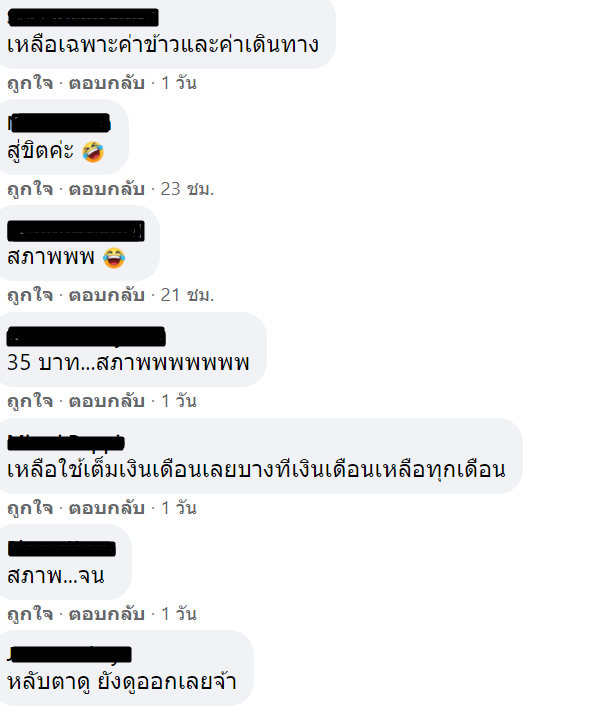Like the เหลือใช้เต็มเงินเดือน comment
Image resolution: width=601 pixels, height=707 pixels.
pos(30,508)
